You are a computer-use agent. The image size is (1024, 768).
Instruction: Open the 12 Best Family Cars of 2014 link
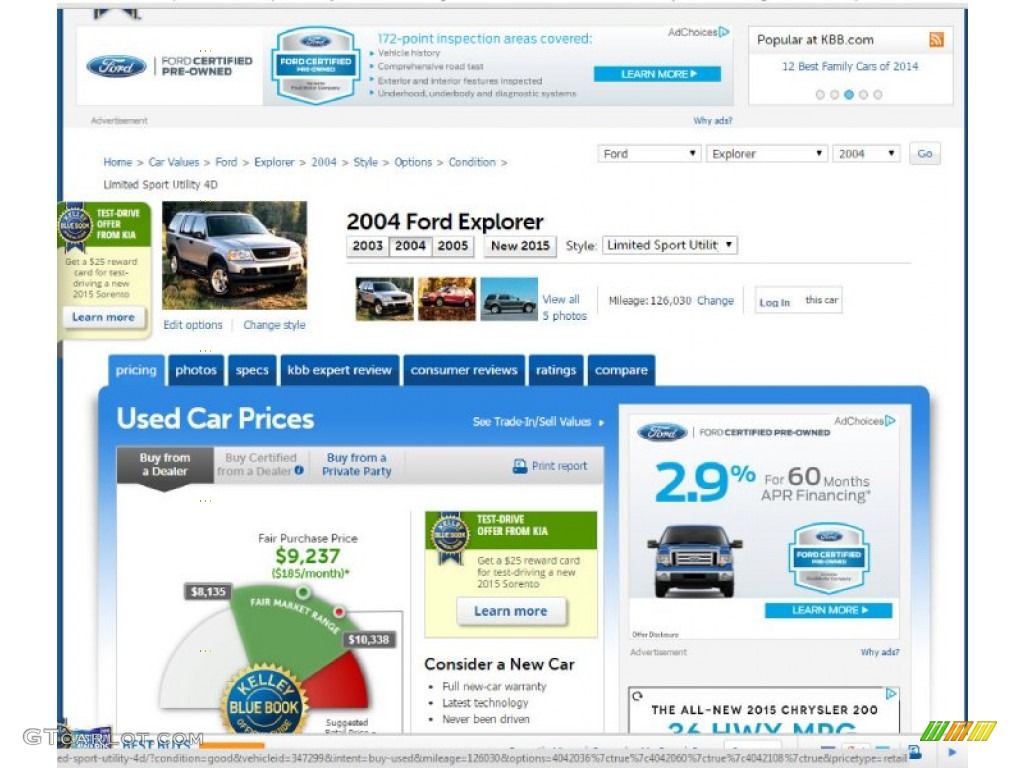pos(850,66)
